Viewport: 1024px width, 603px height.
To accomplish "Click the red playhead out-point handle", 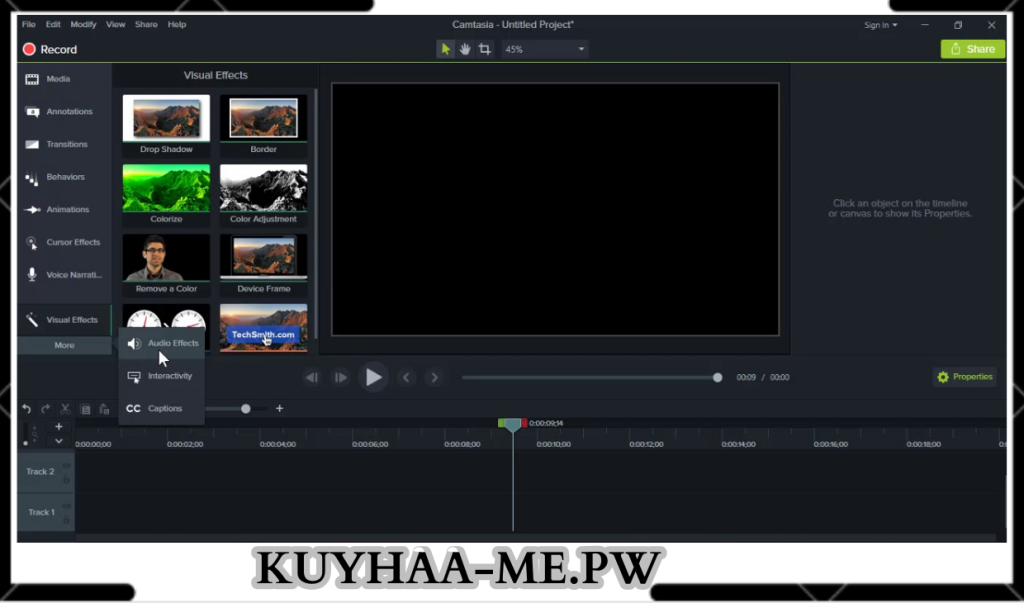I will 524,423.
